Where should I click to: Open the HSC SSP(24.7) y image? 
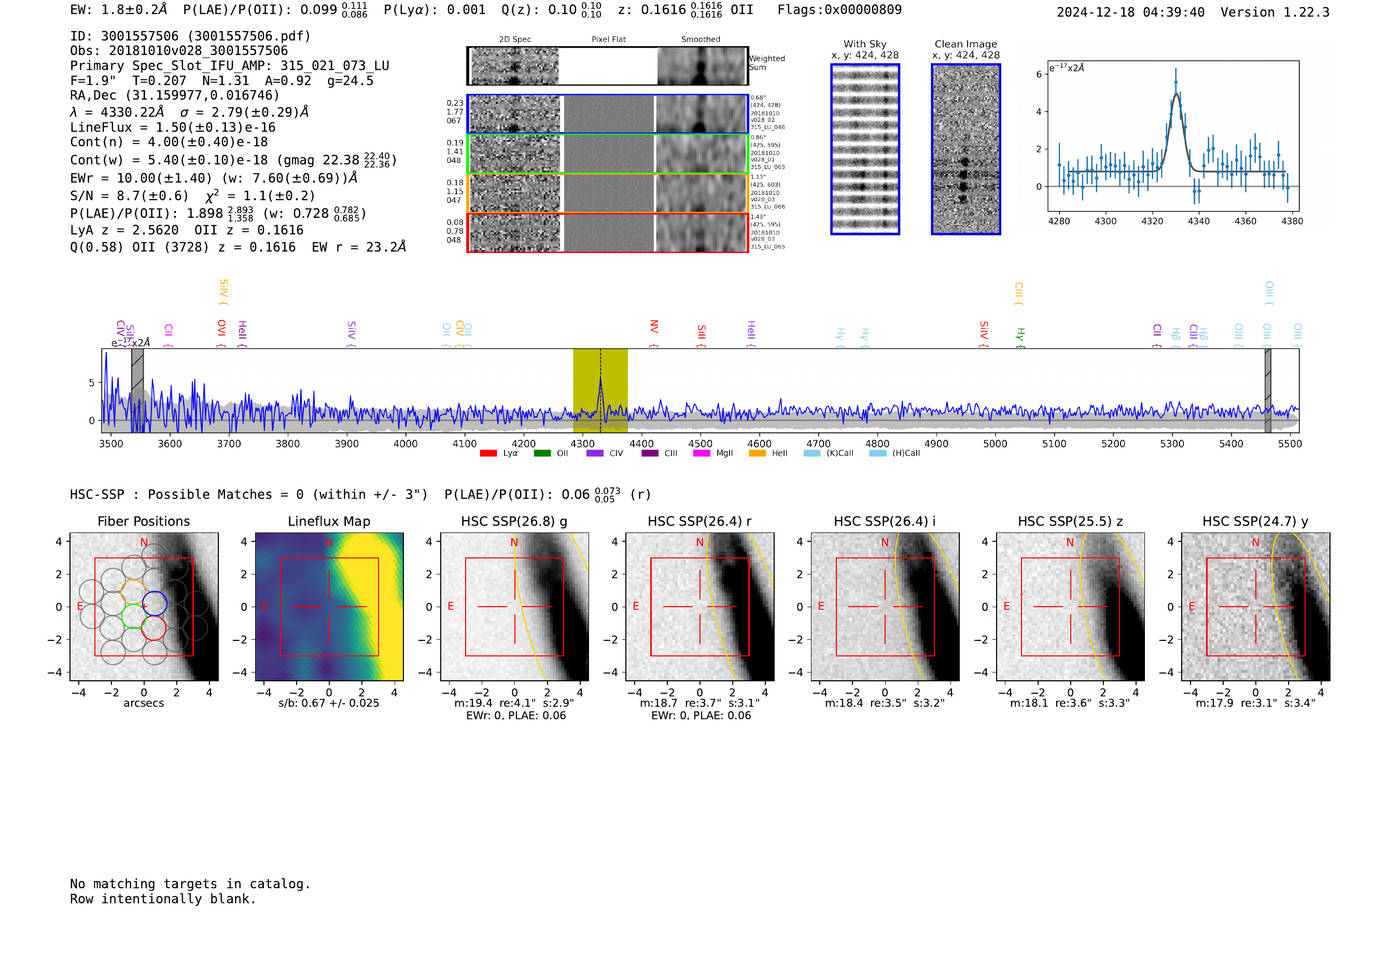(1256, 607)
